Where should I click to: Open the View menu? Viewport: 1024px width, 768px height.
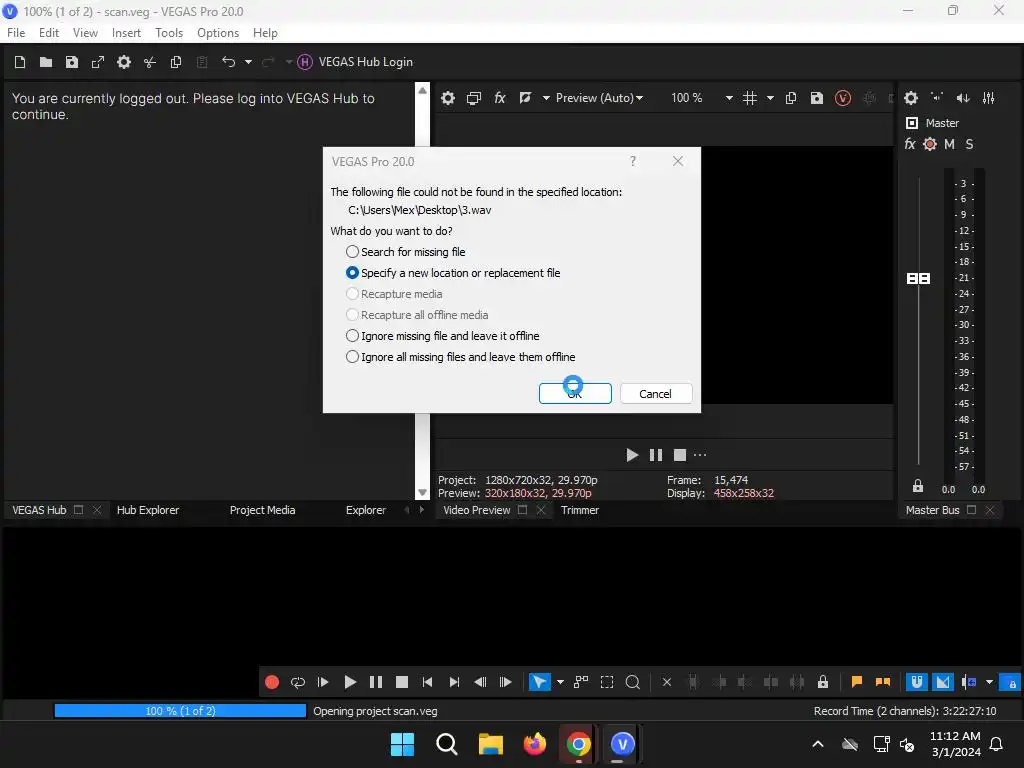(85, 33)
